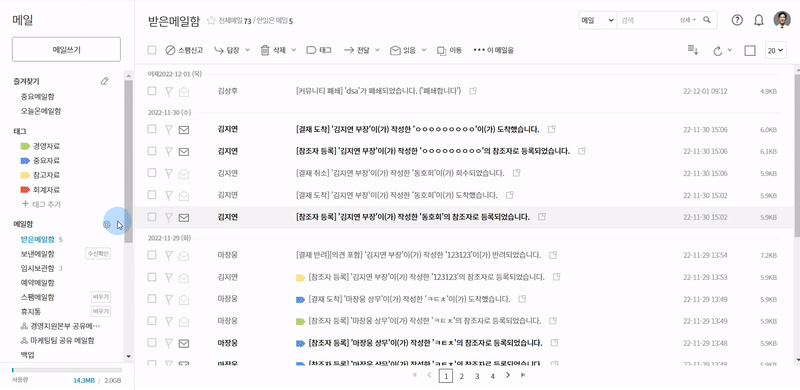Open the notifications bell icon

[759, 20]
